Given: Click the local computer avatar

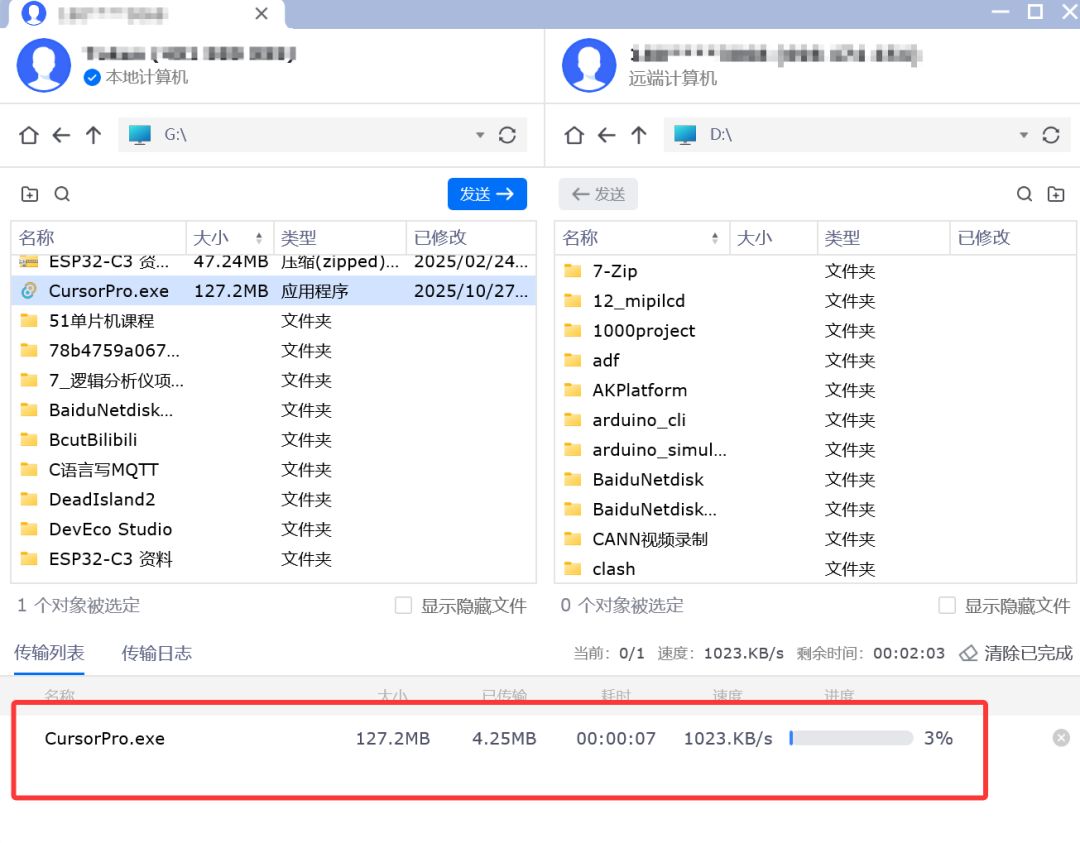Looking at the screenshot, I should click(43, 65).
